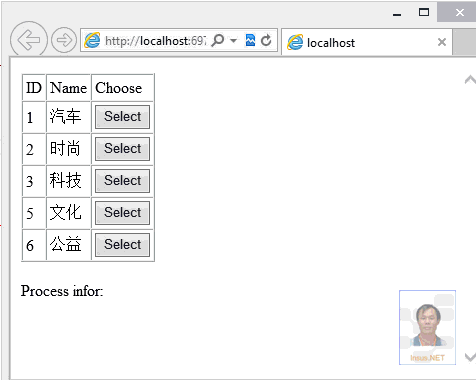Click Select button for row 汽车
The image size is (476, 380).
[x=123, y=117]
